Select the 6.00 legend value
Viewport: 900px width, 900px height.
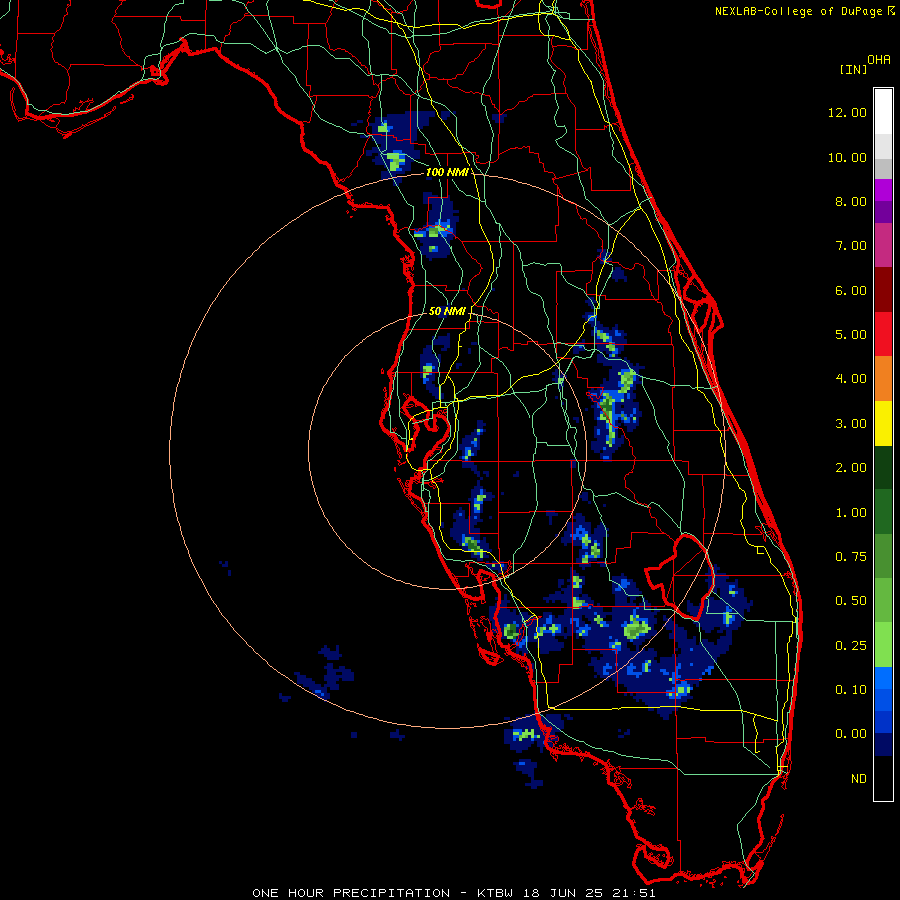pyautogui.click(x=851, y=290)
